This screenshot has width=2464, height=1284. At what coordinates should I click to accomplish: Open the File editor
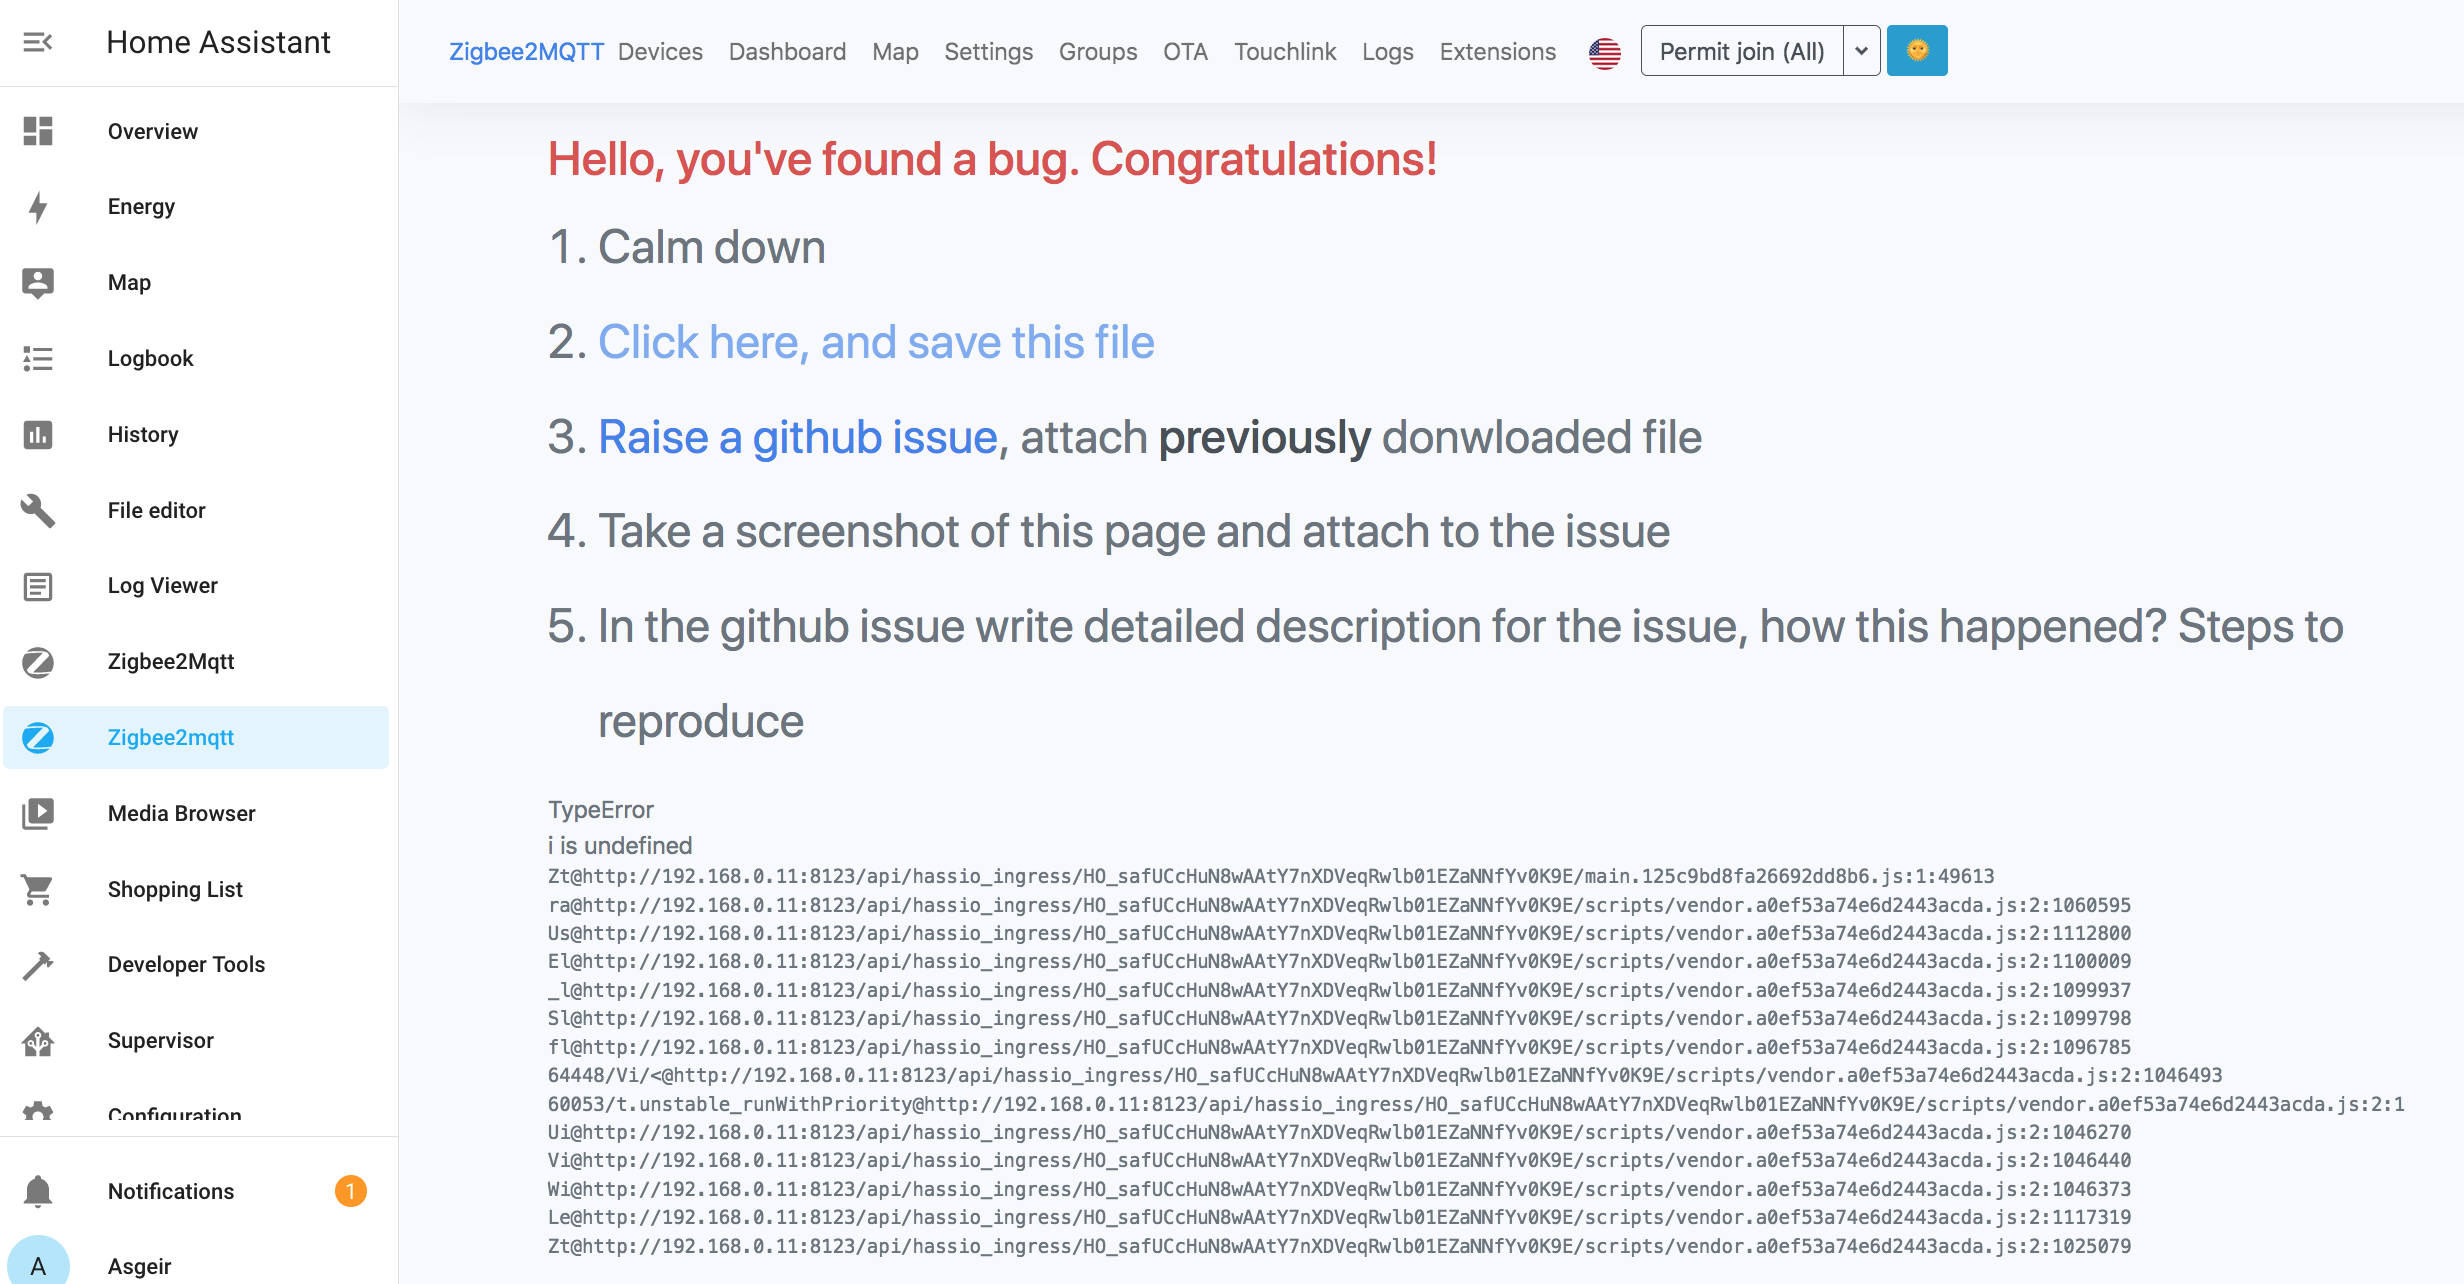click(x=156, y=510)
